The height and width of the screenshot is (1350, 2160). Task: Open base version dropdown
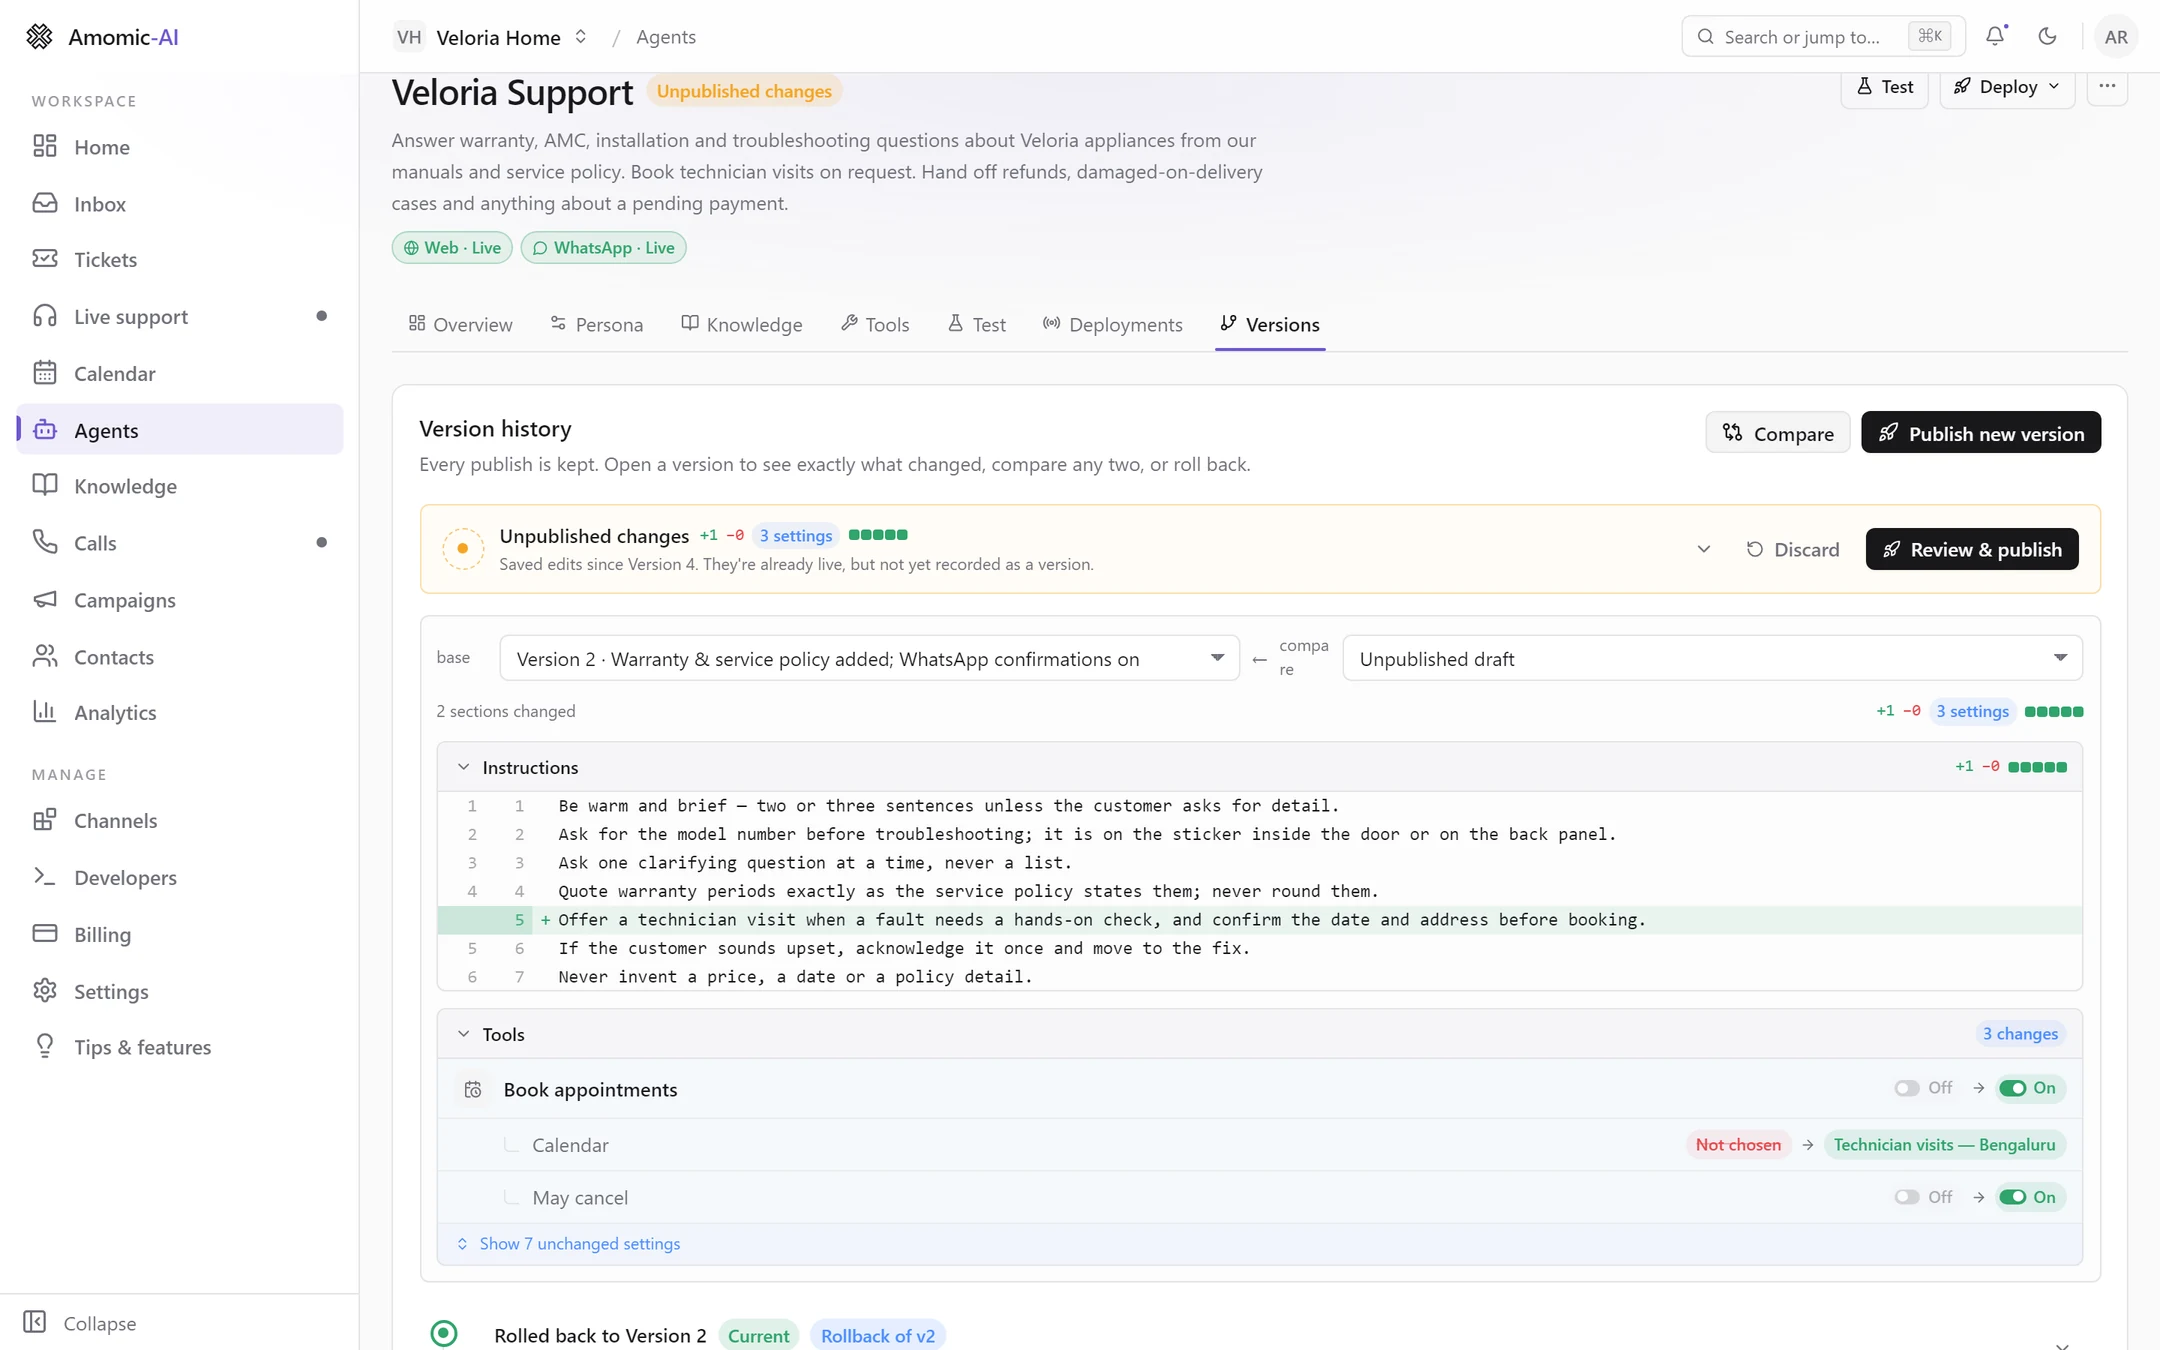(x=869, y=658)
